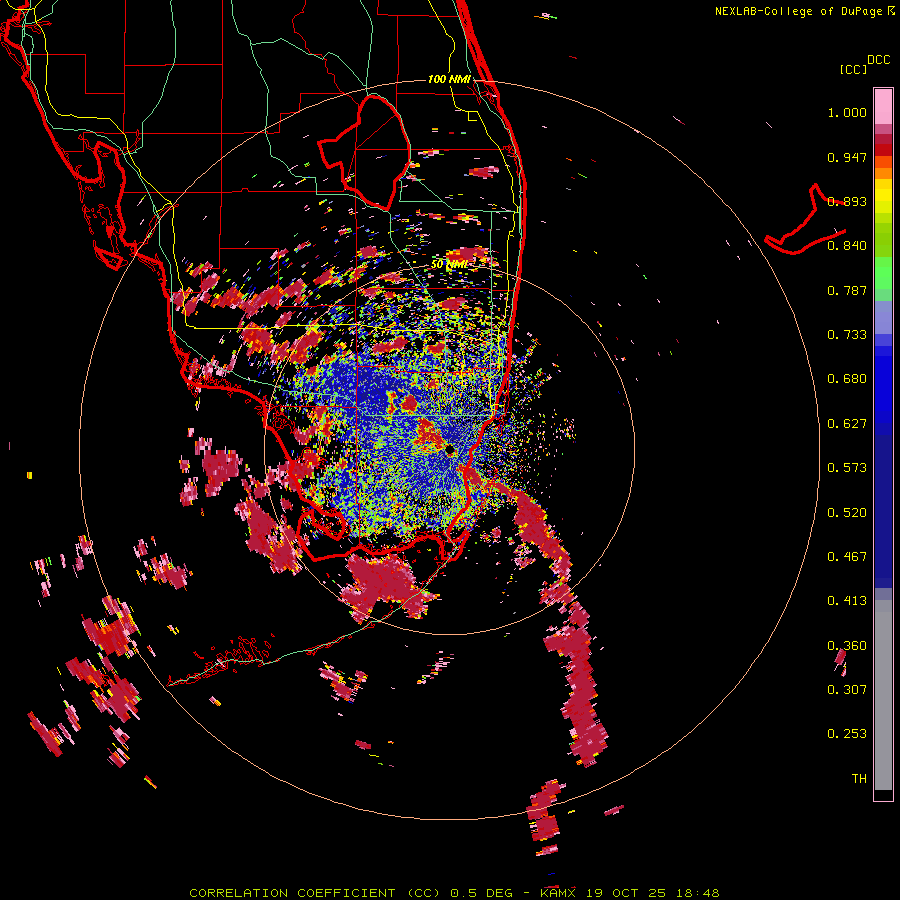The width and height of the screenshot is (900, 900).
Task: Click the DCC label above the color scale
Action: click(878, 60)
